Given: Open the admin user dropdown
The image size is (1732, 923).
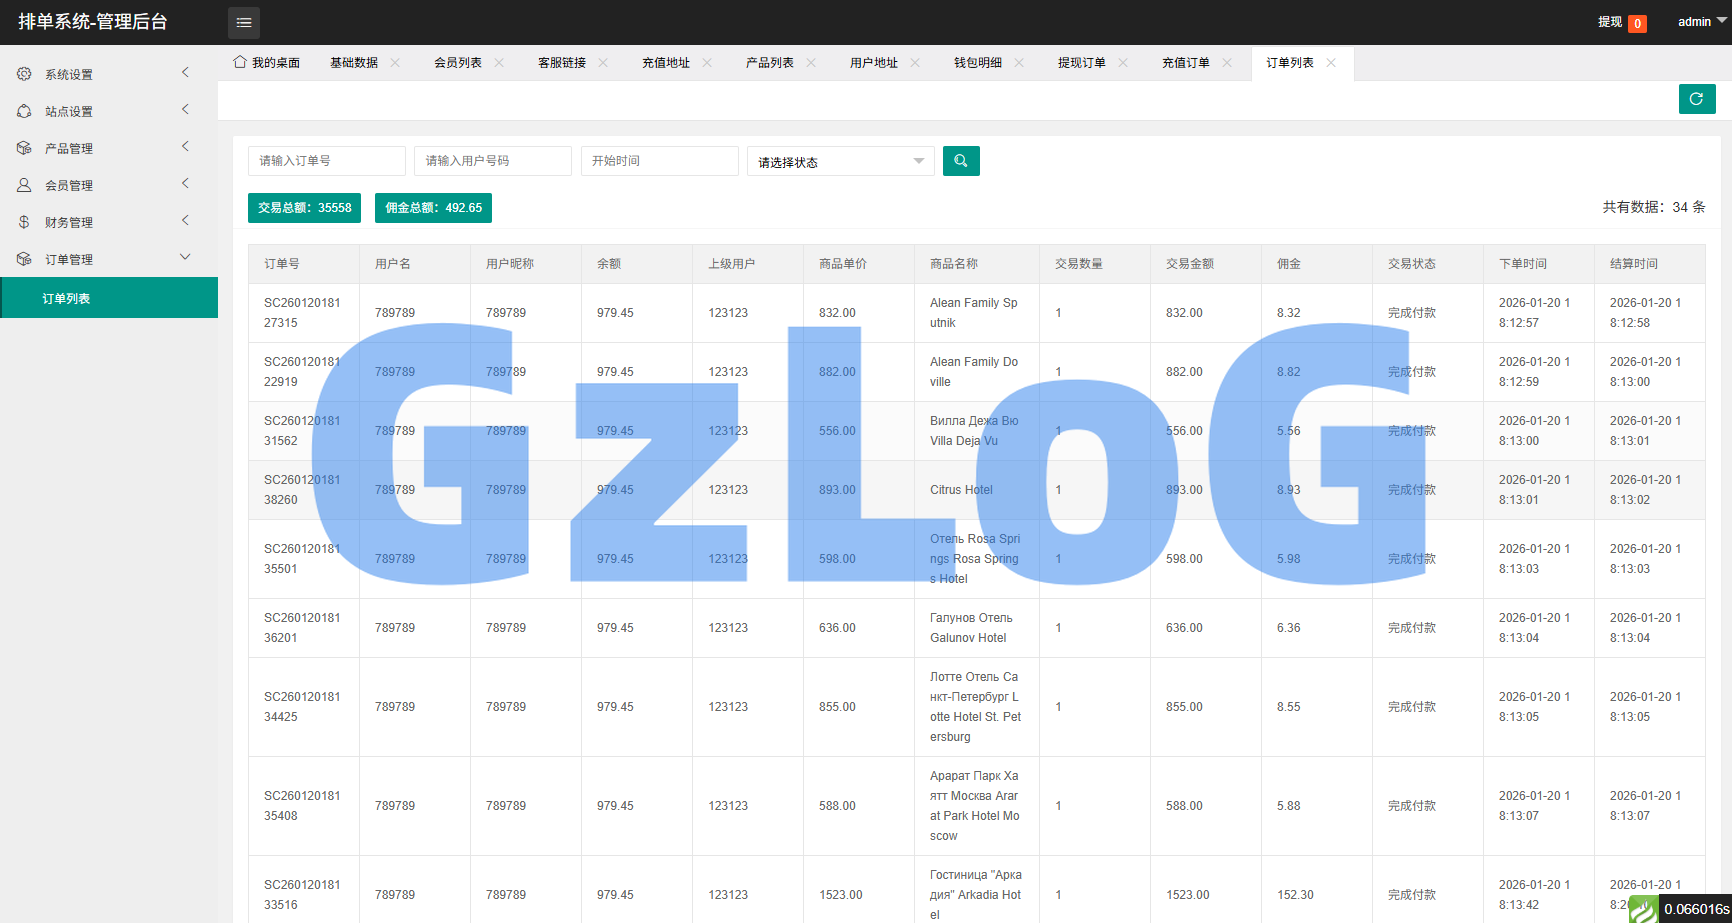Looking at the screenshot, I should point(1701,22).
